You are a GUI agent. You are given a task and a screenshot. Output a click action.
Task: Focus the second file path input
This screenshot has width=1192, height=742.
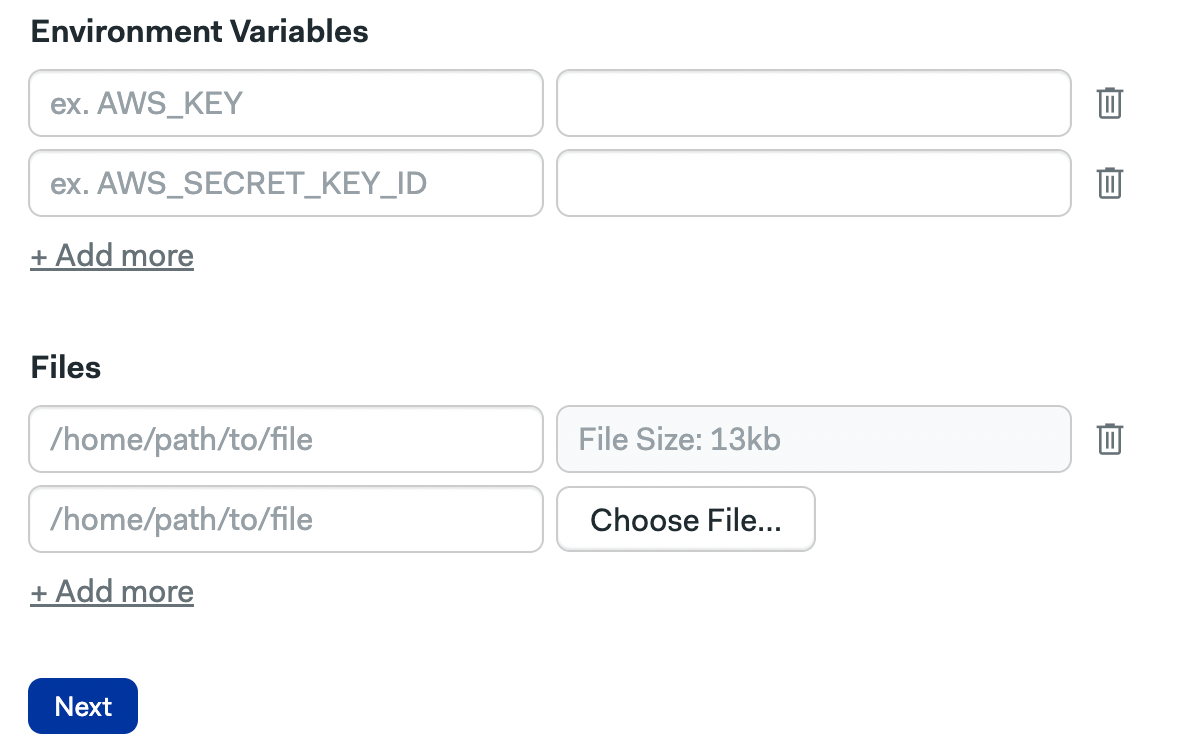pyautogui.click(x=286, y=519)
